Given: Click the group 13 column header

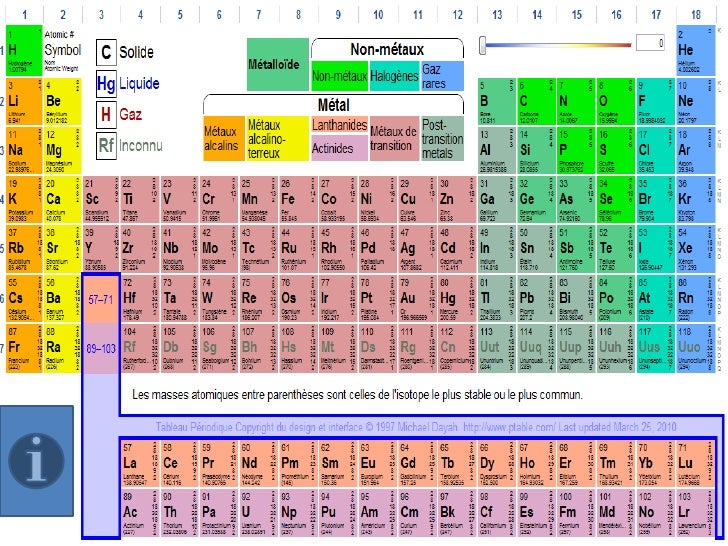Looking at the screenshot, I should click(x=497, y=15).
